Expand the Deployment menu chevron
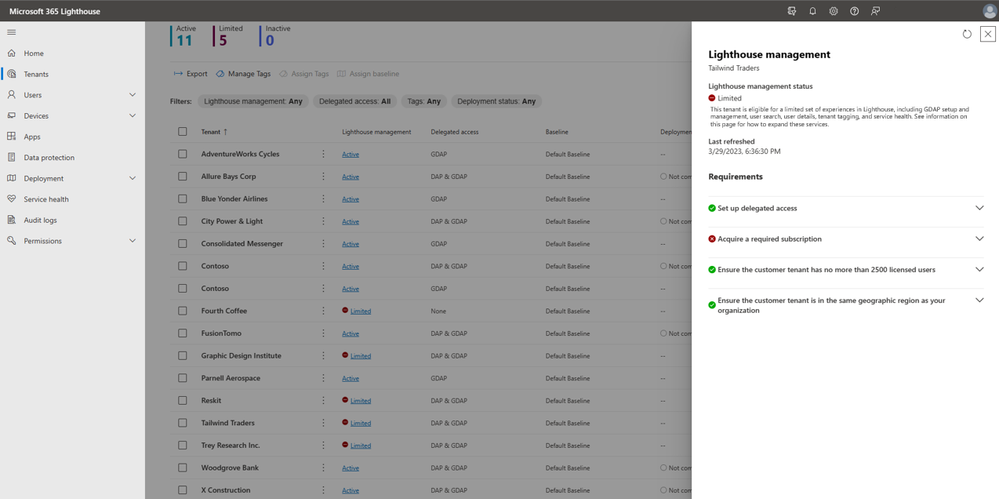The image size is (999, 499). pos(133,178)
